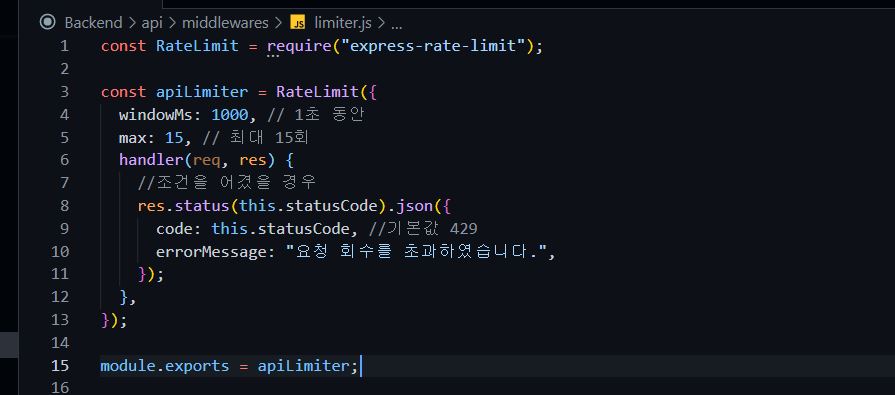This screenshot has width=895, height=395.
Task: Click apiLimiter declaration on line 3
Action: [x=201, y=91]
